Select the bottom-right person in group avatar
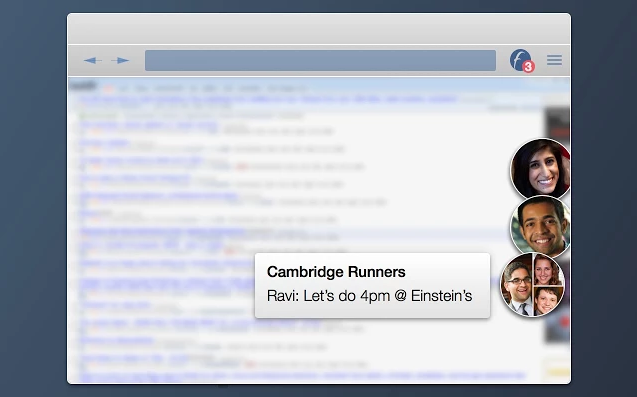 [x=546, y=301]
